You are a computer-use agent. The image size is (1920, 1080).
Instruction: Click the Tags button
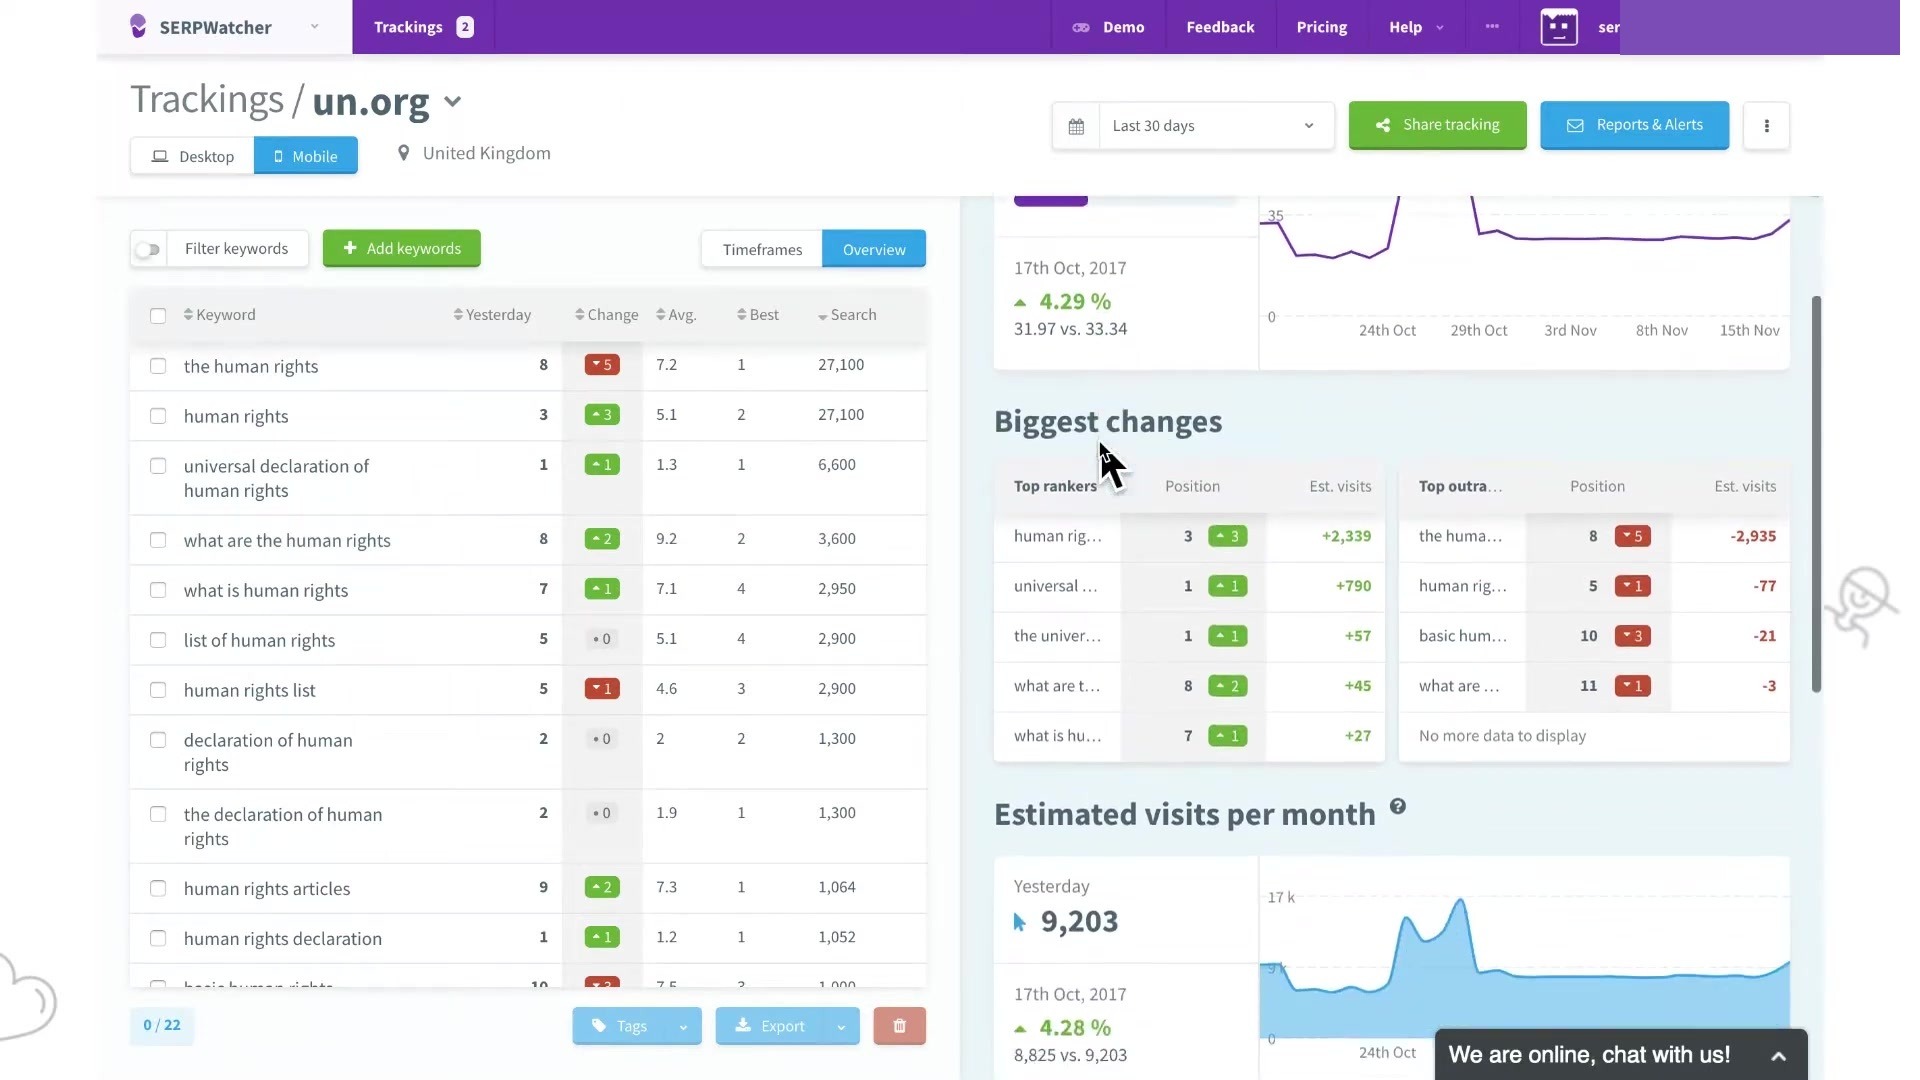(620, 1026)
